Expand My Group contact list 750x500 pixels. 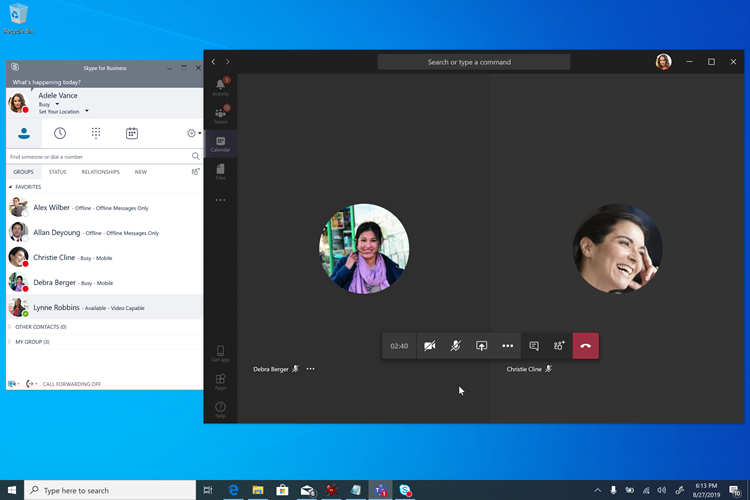pyautogui.click(x=32, y=342)
